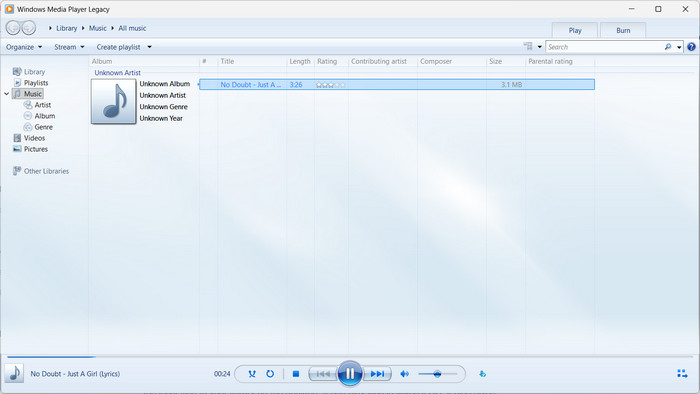This screenshot has width=700, height=394.
Task: Click the 'Unknown Year' text
Action: tap(161, 118)
